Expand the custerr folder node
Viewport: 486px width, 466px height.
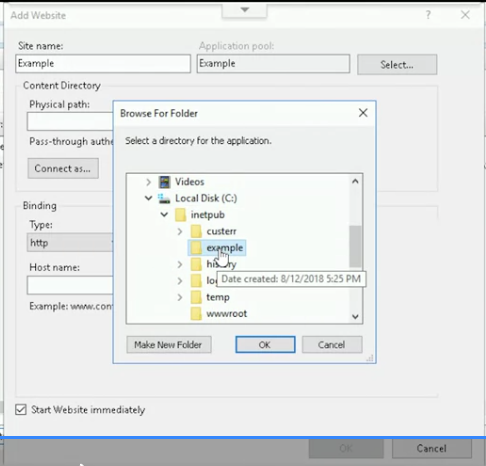pyautogui.click(x=180, y=231)
